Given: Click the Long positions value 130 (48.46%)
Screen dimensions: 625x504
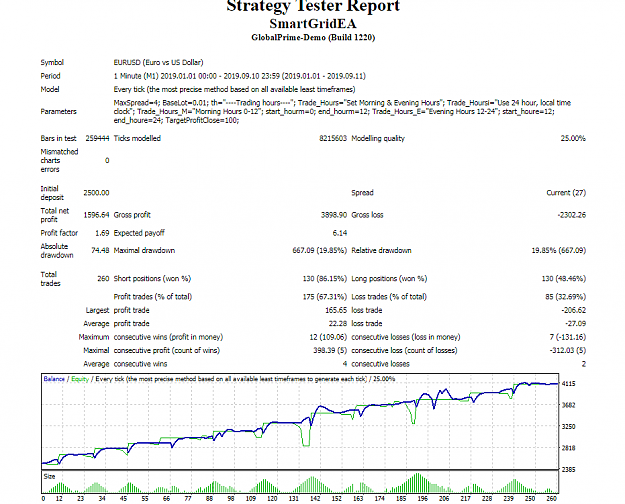Looking at the screenshot, I should pos(564,279).
